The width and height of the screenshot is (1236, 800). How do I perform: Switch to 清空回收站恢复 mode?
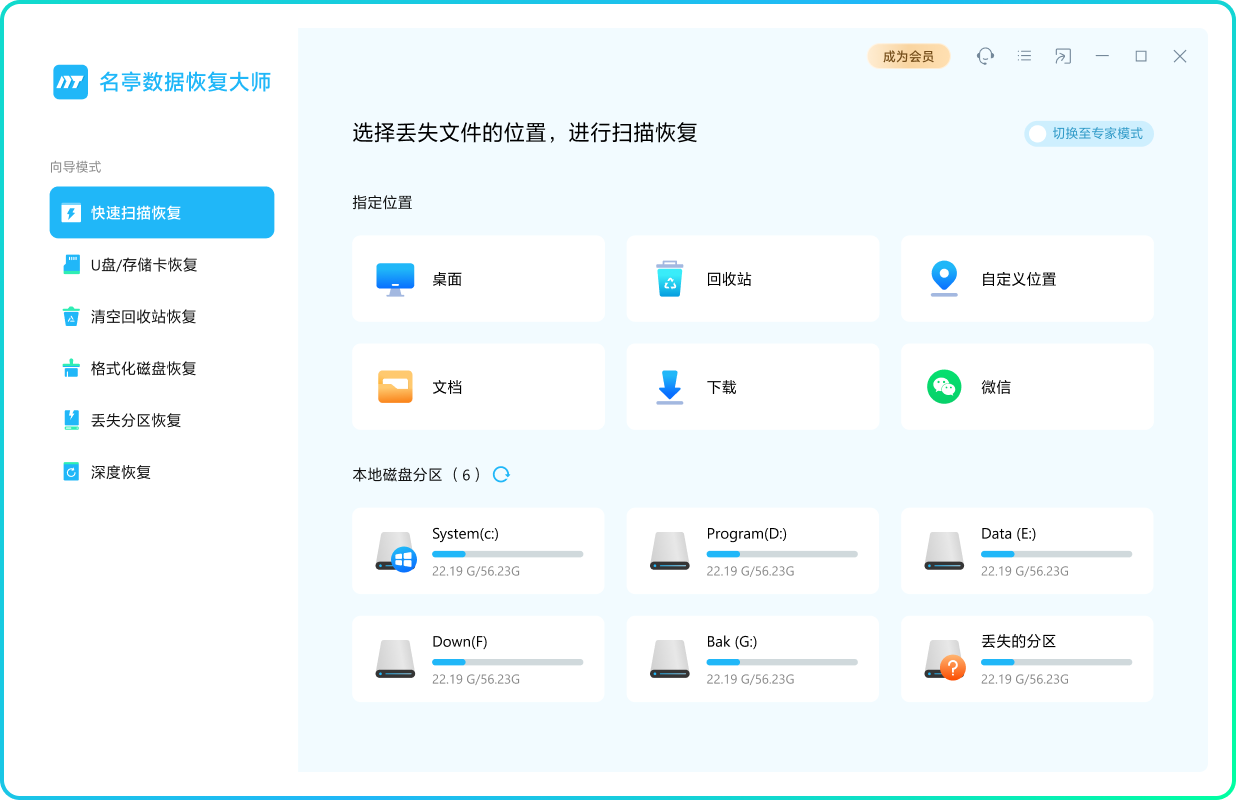point(143,317)
